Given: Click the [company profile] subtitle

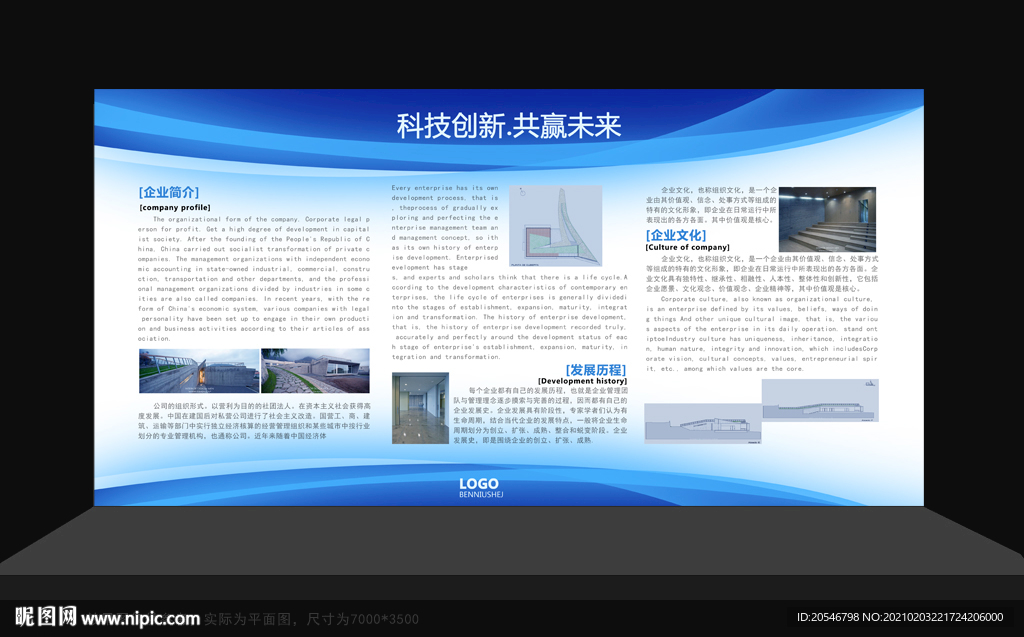Looking at the screenshot, I should [x=175, y=208].
